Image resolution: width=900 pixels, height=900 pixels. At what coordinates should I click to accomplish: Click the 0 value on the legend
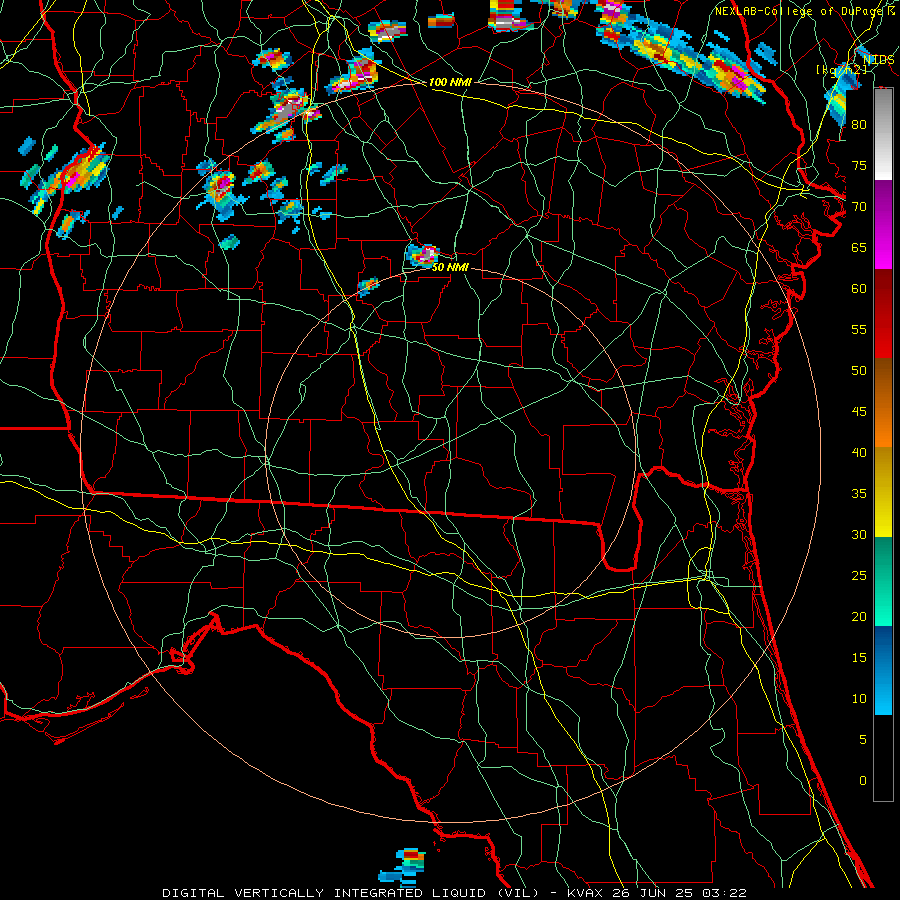pyautogui.click(x=863, y=781)
